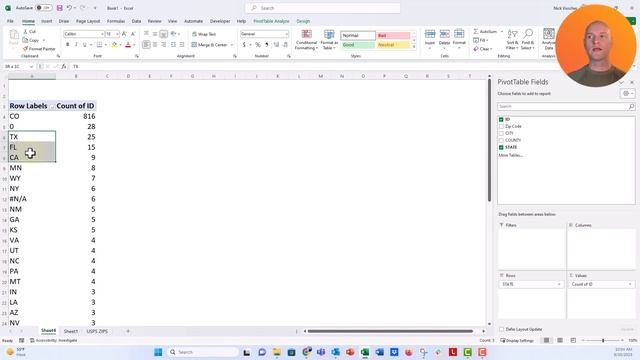Toggle the AutoSave switch
The height and width of the screenshot is (360, 640).
[x=43, y=8]
